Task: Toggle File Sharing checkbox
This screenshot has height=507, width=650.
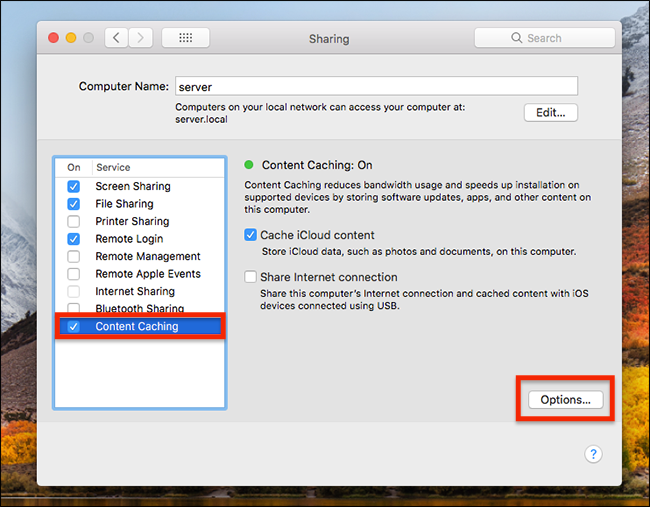Action: click(74, 204)
